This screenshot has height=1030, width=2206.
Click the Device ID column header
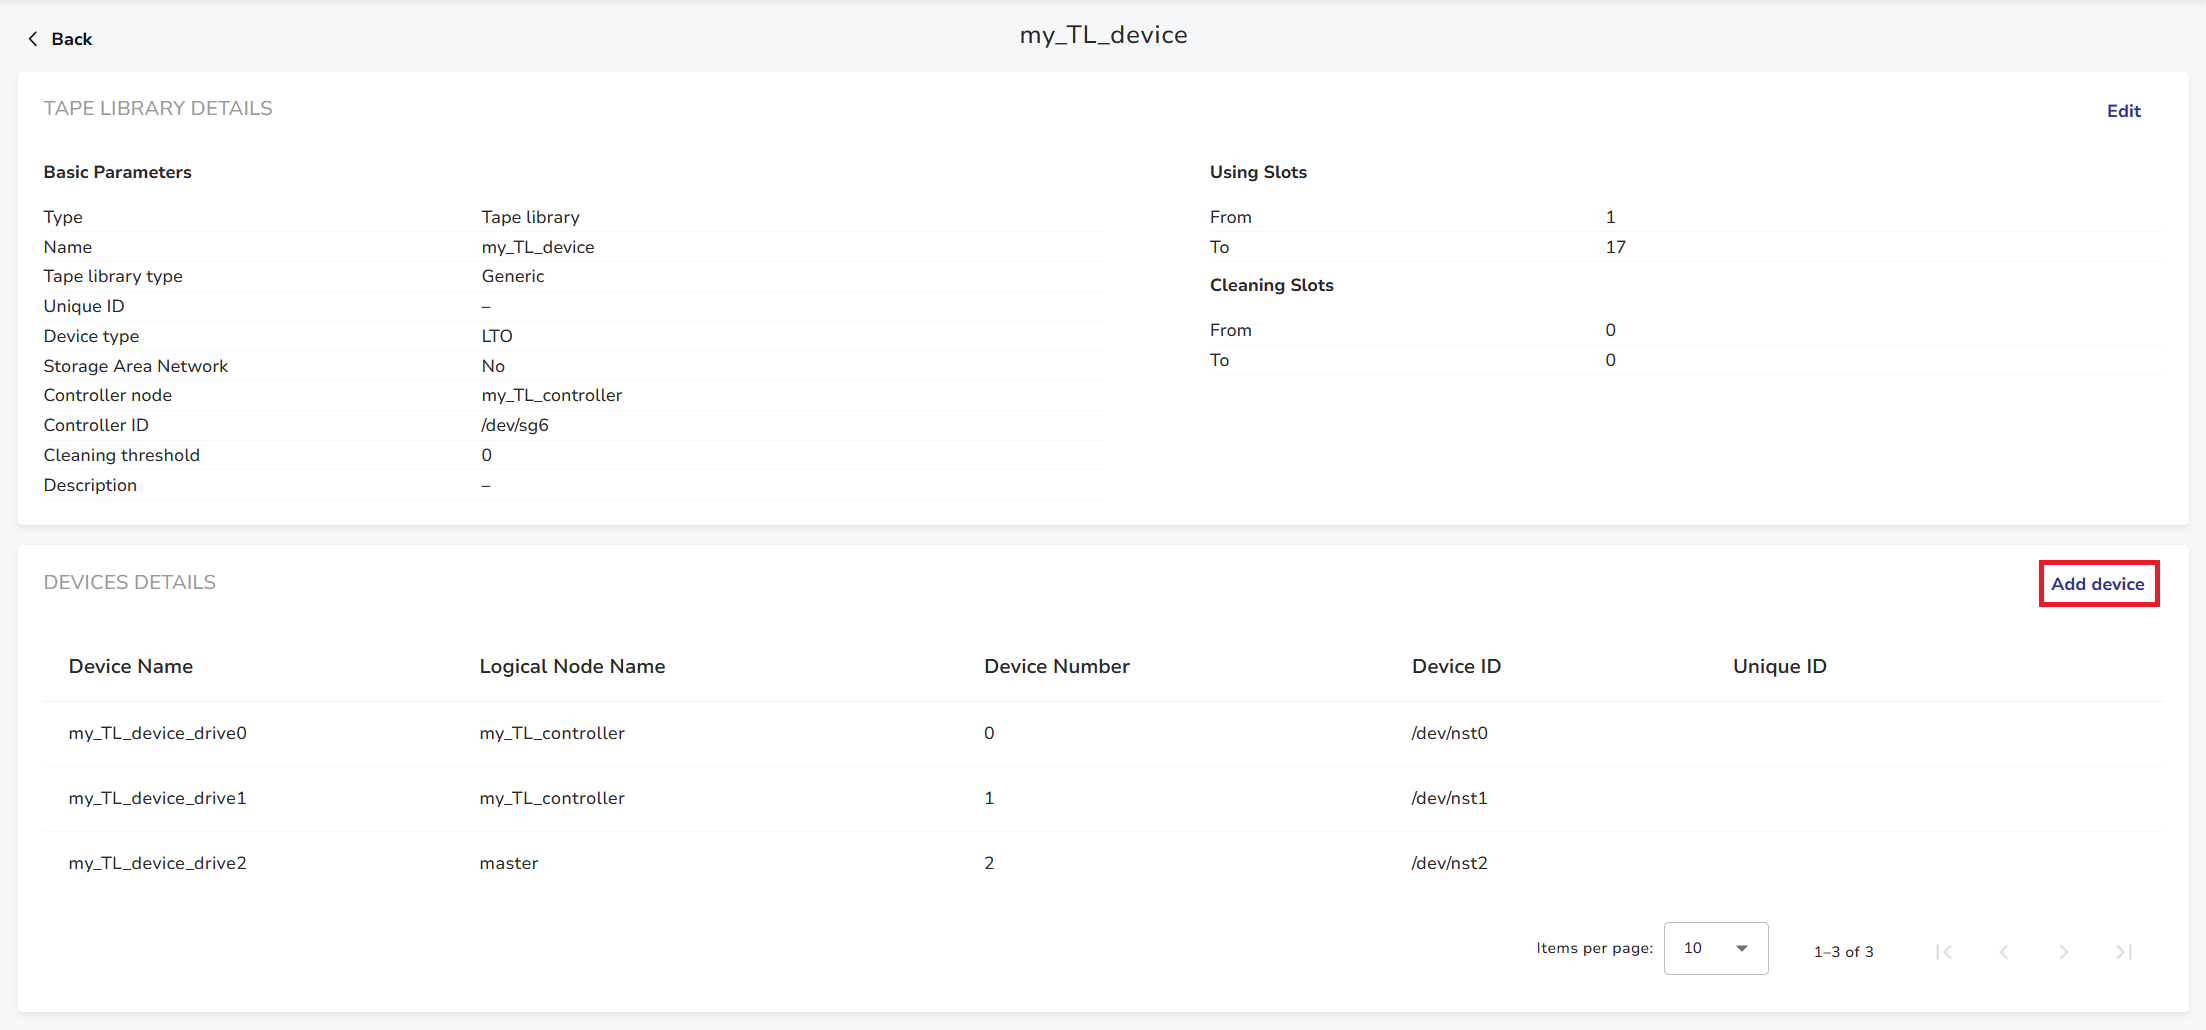pyautogui.click(x=1456, y=666)
